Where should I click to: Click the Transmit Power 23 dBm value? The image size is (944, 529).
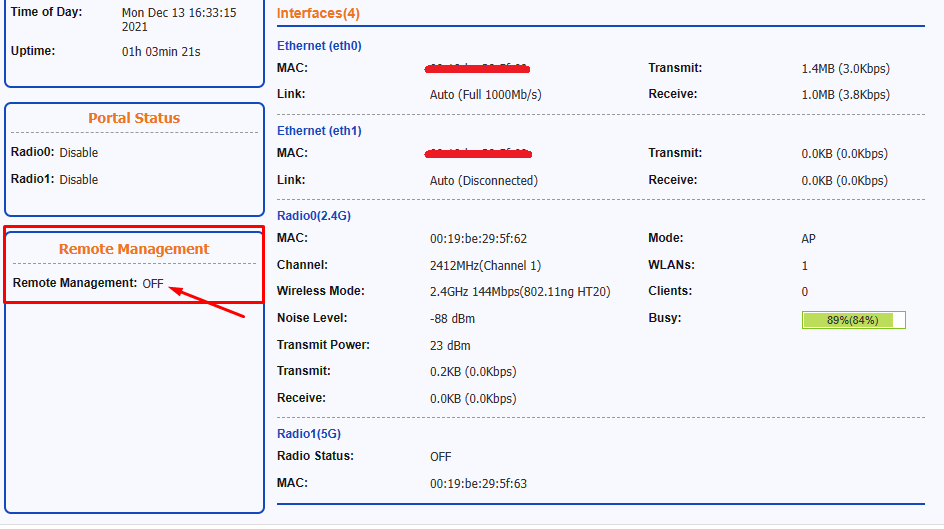(450, 345)
